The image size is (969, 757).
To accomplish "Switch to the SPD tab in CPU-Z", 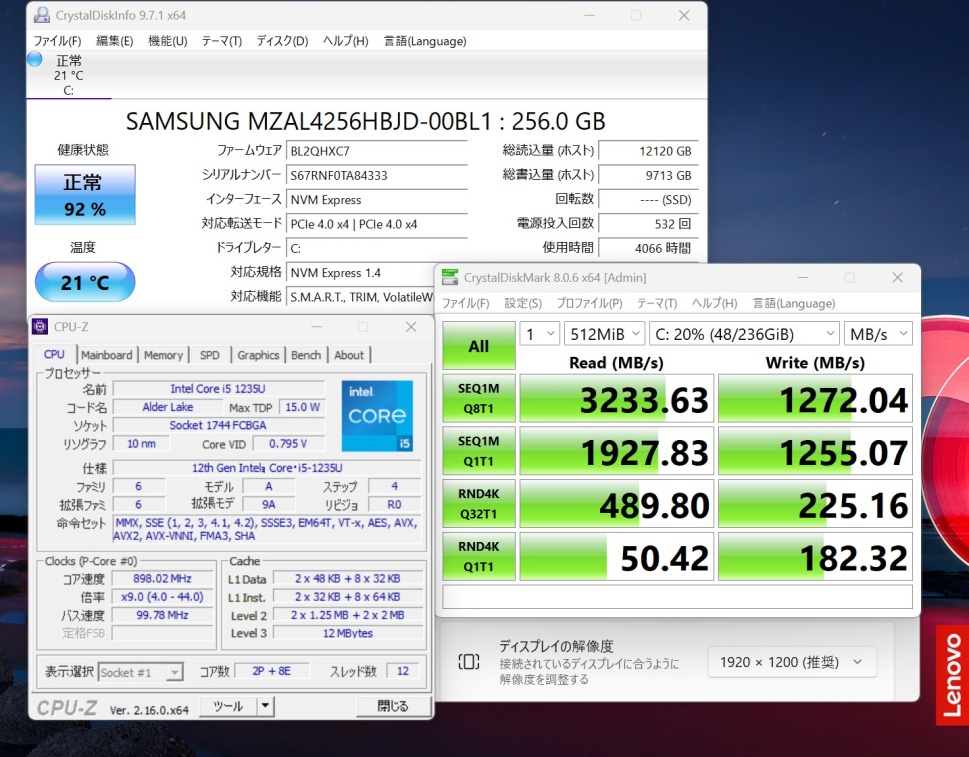I will click(209, 355).
